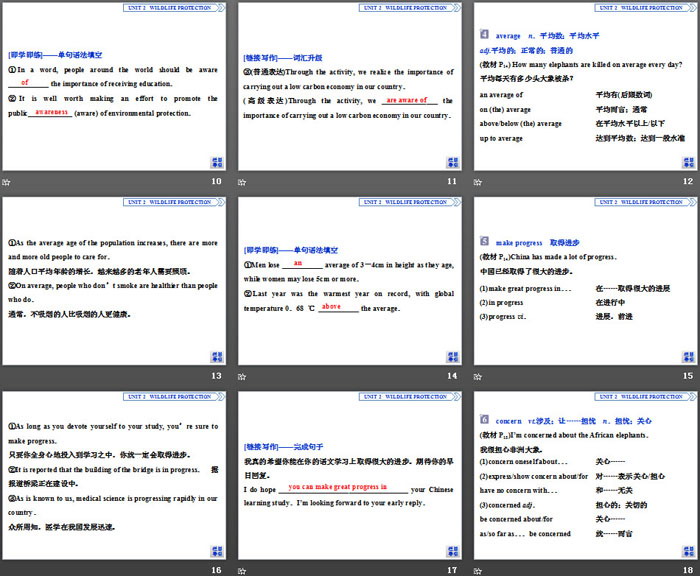This screenshot has height=576, width=700.
Task: Click slide number label '11'
Action: point(452,181)
